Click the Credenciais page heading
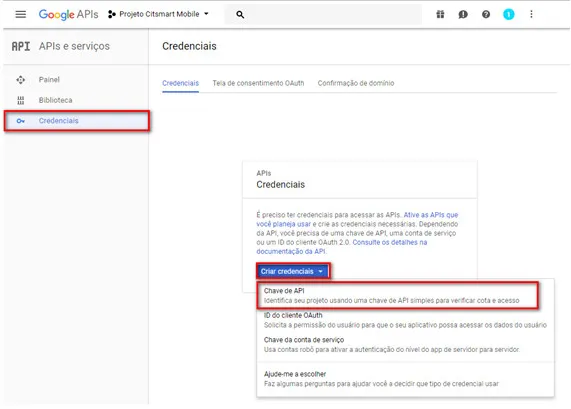This screenshot has height=409, width=571. point(189,46)
